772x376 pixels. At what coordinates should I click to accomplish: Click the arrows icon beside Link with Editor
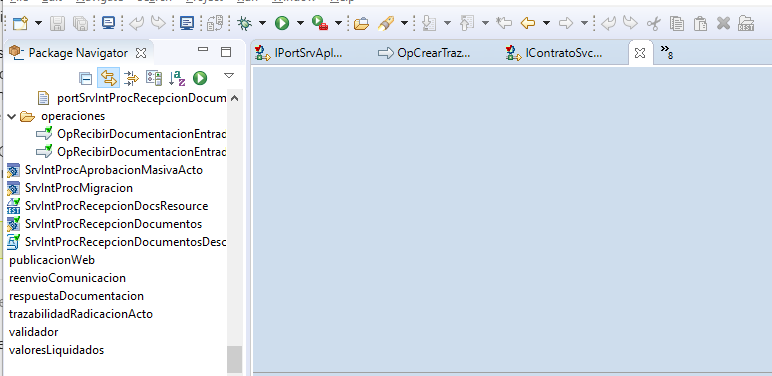click(131, 78)
